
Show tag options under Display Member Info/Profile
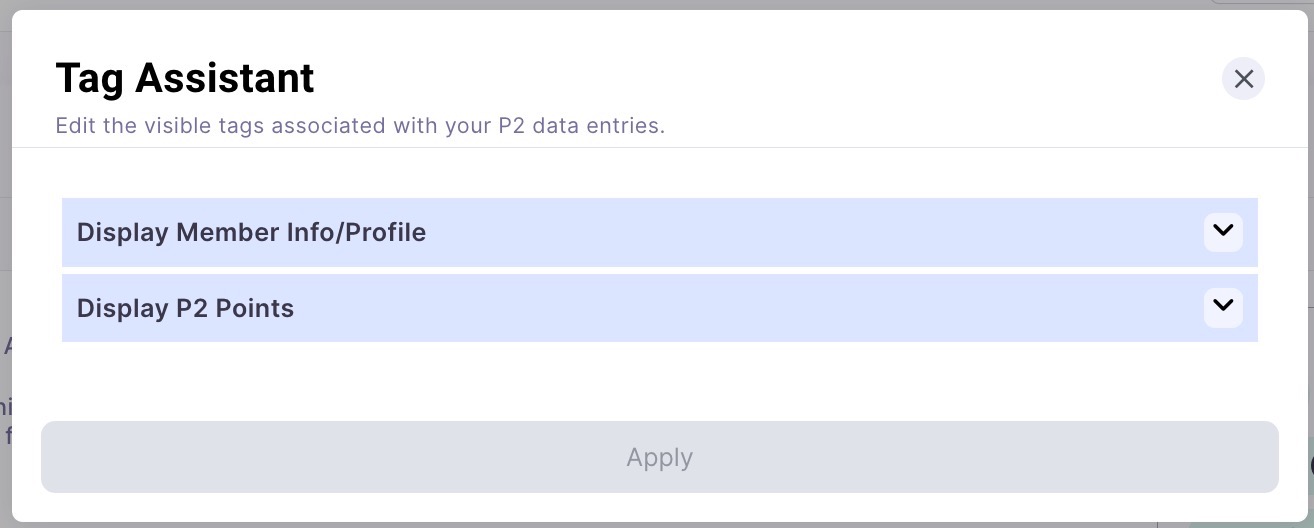pyautogui.click(x=660, y=232)
